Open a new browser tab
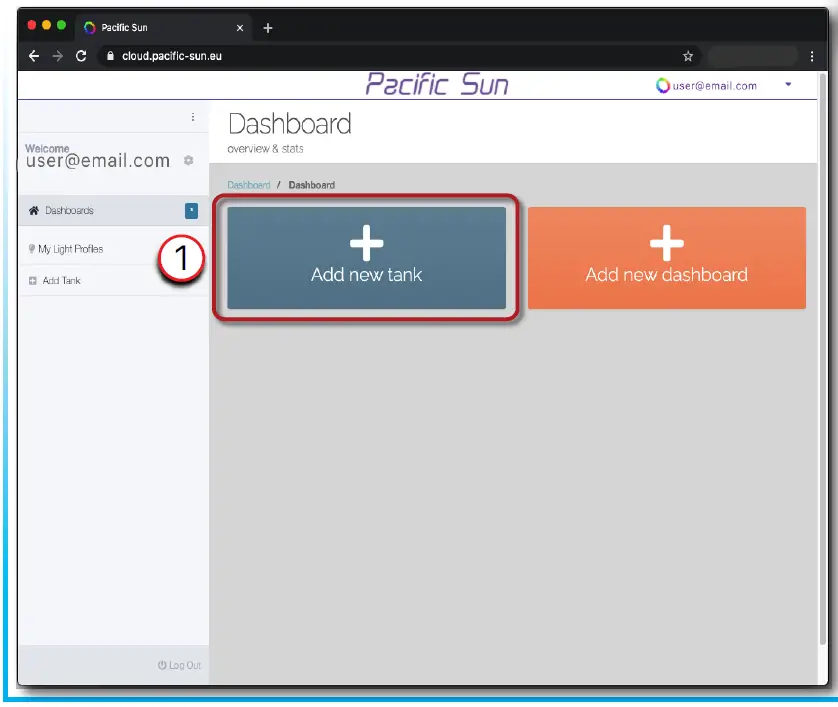838x707 pixels. pos(268,28)
